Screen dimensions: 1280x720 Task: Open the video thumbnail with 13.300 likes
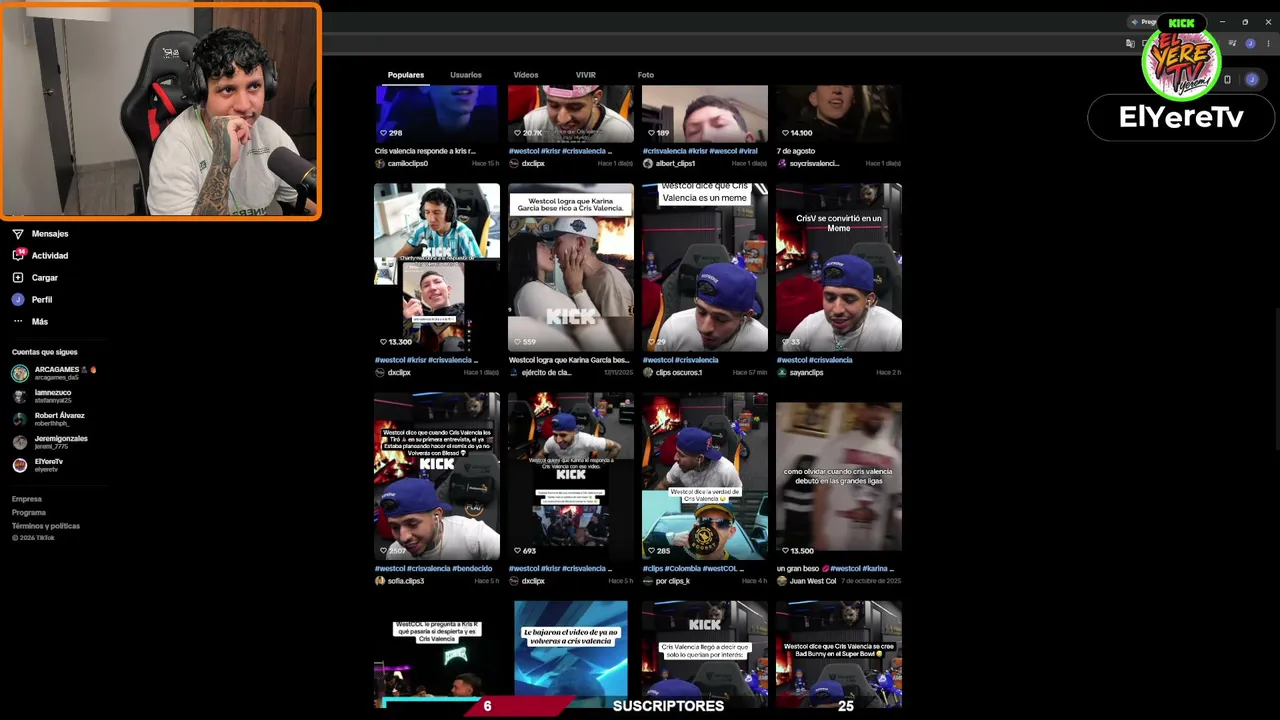(437, 267)
